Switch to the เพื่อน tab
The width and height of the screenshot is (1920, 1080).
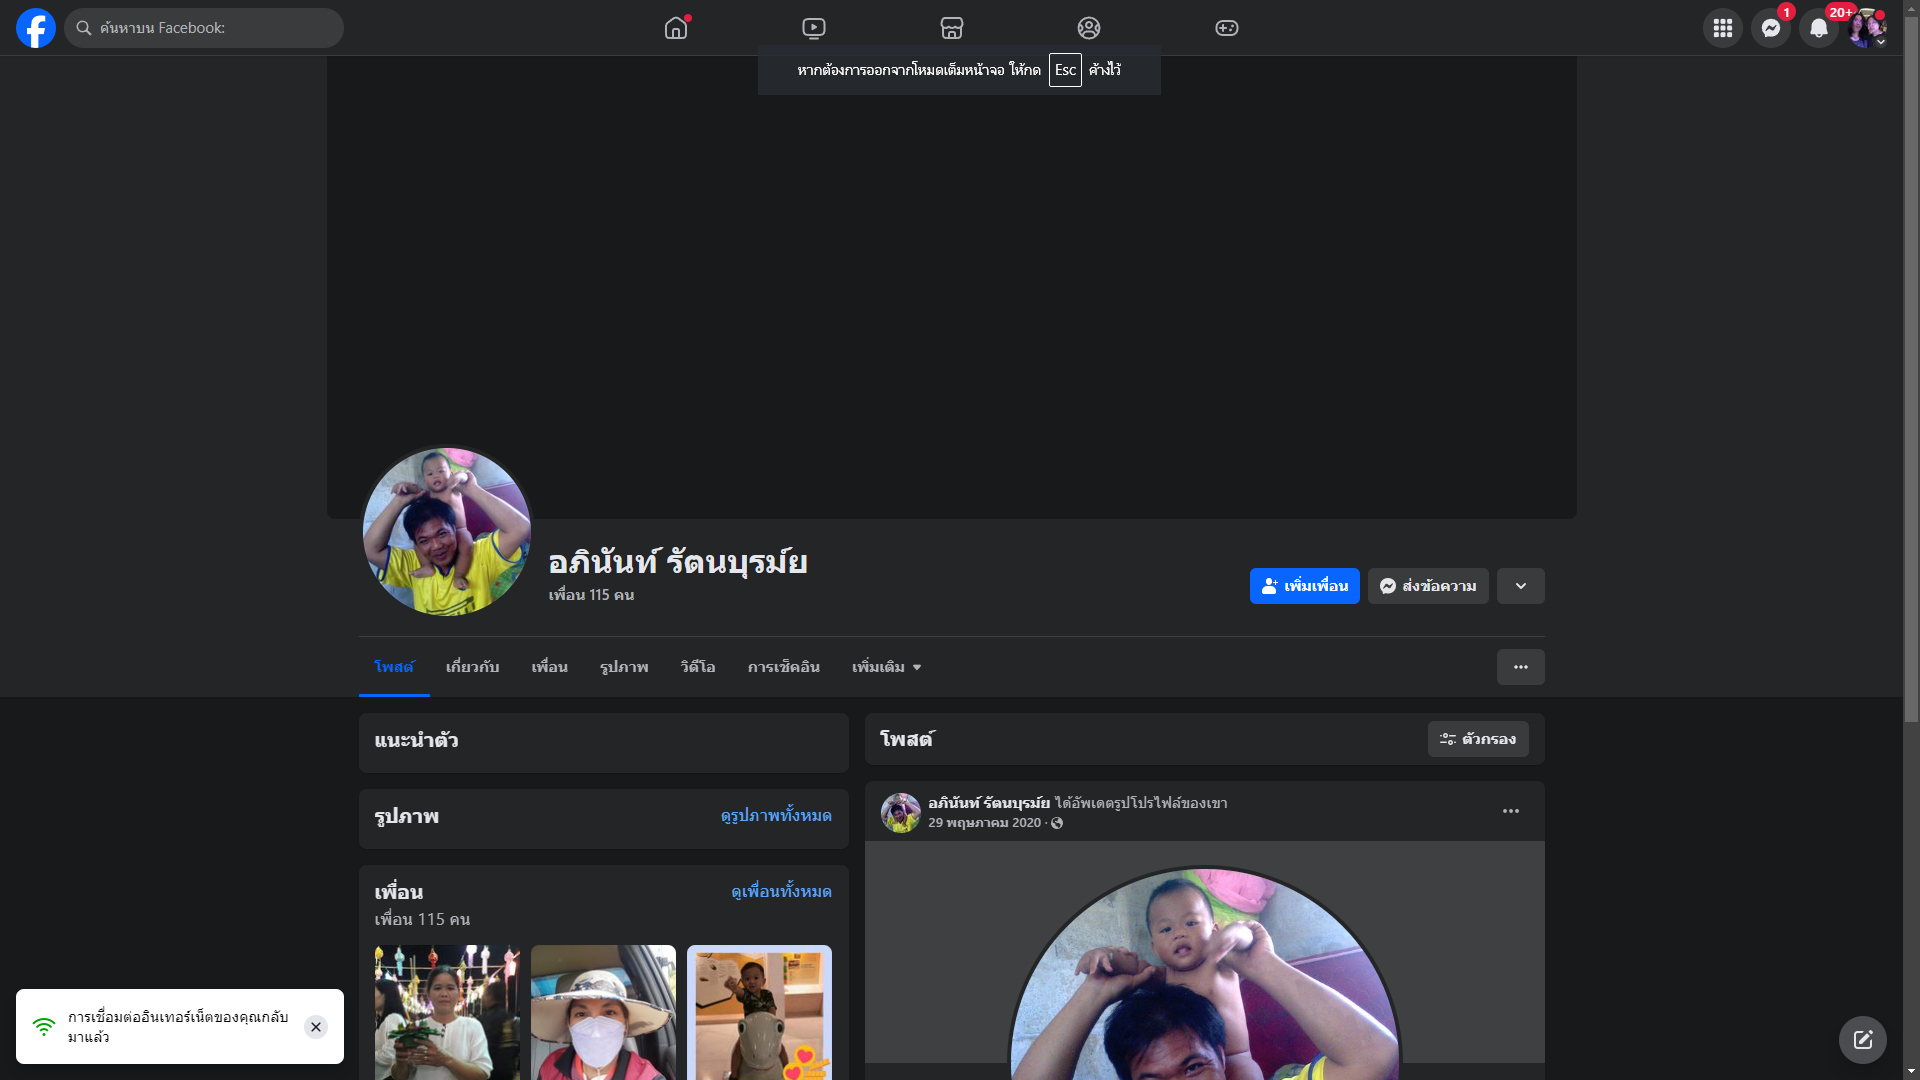click(x=549, y=667)
